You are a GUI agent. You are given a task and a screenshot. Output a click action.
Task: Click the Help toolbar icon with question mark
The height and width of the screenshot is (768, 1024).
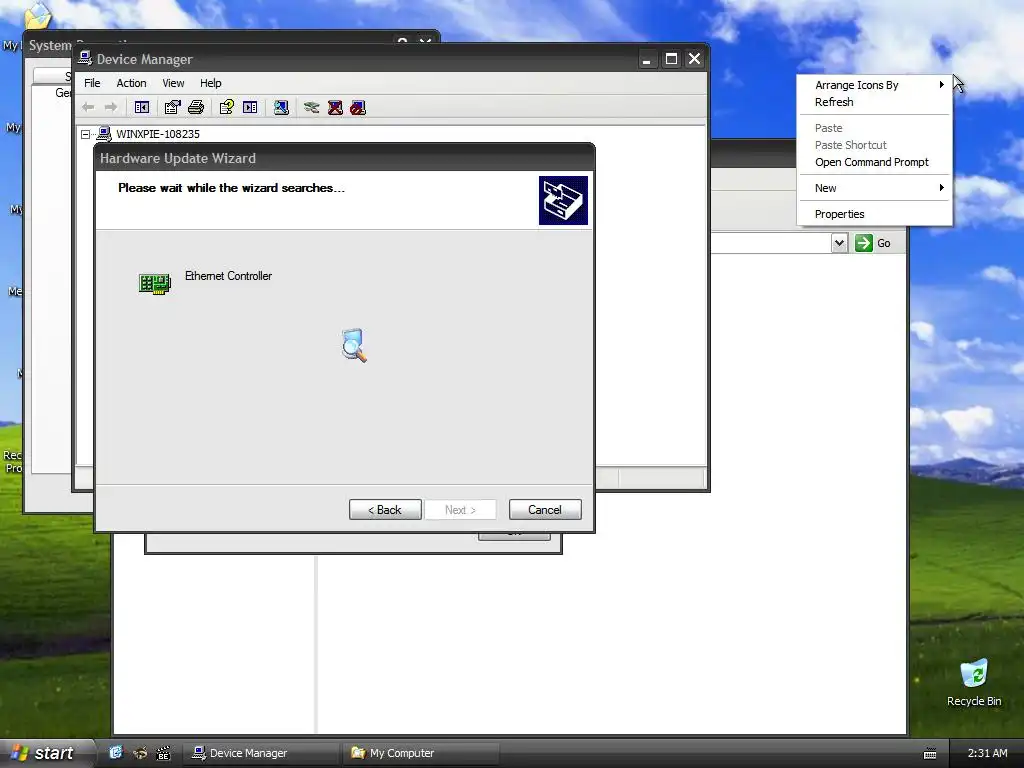227,107
